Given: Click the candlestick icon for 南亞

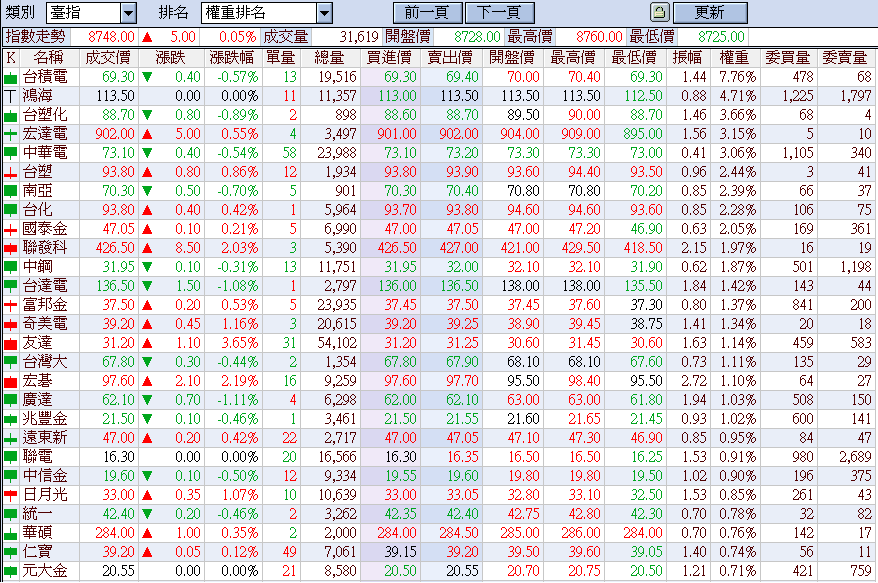Looking at the screenshot, I should click(x=11, y=192).
